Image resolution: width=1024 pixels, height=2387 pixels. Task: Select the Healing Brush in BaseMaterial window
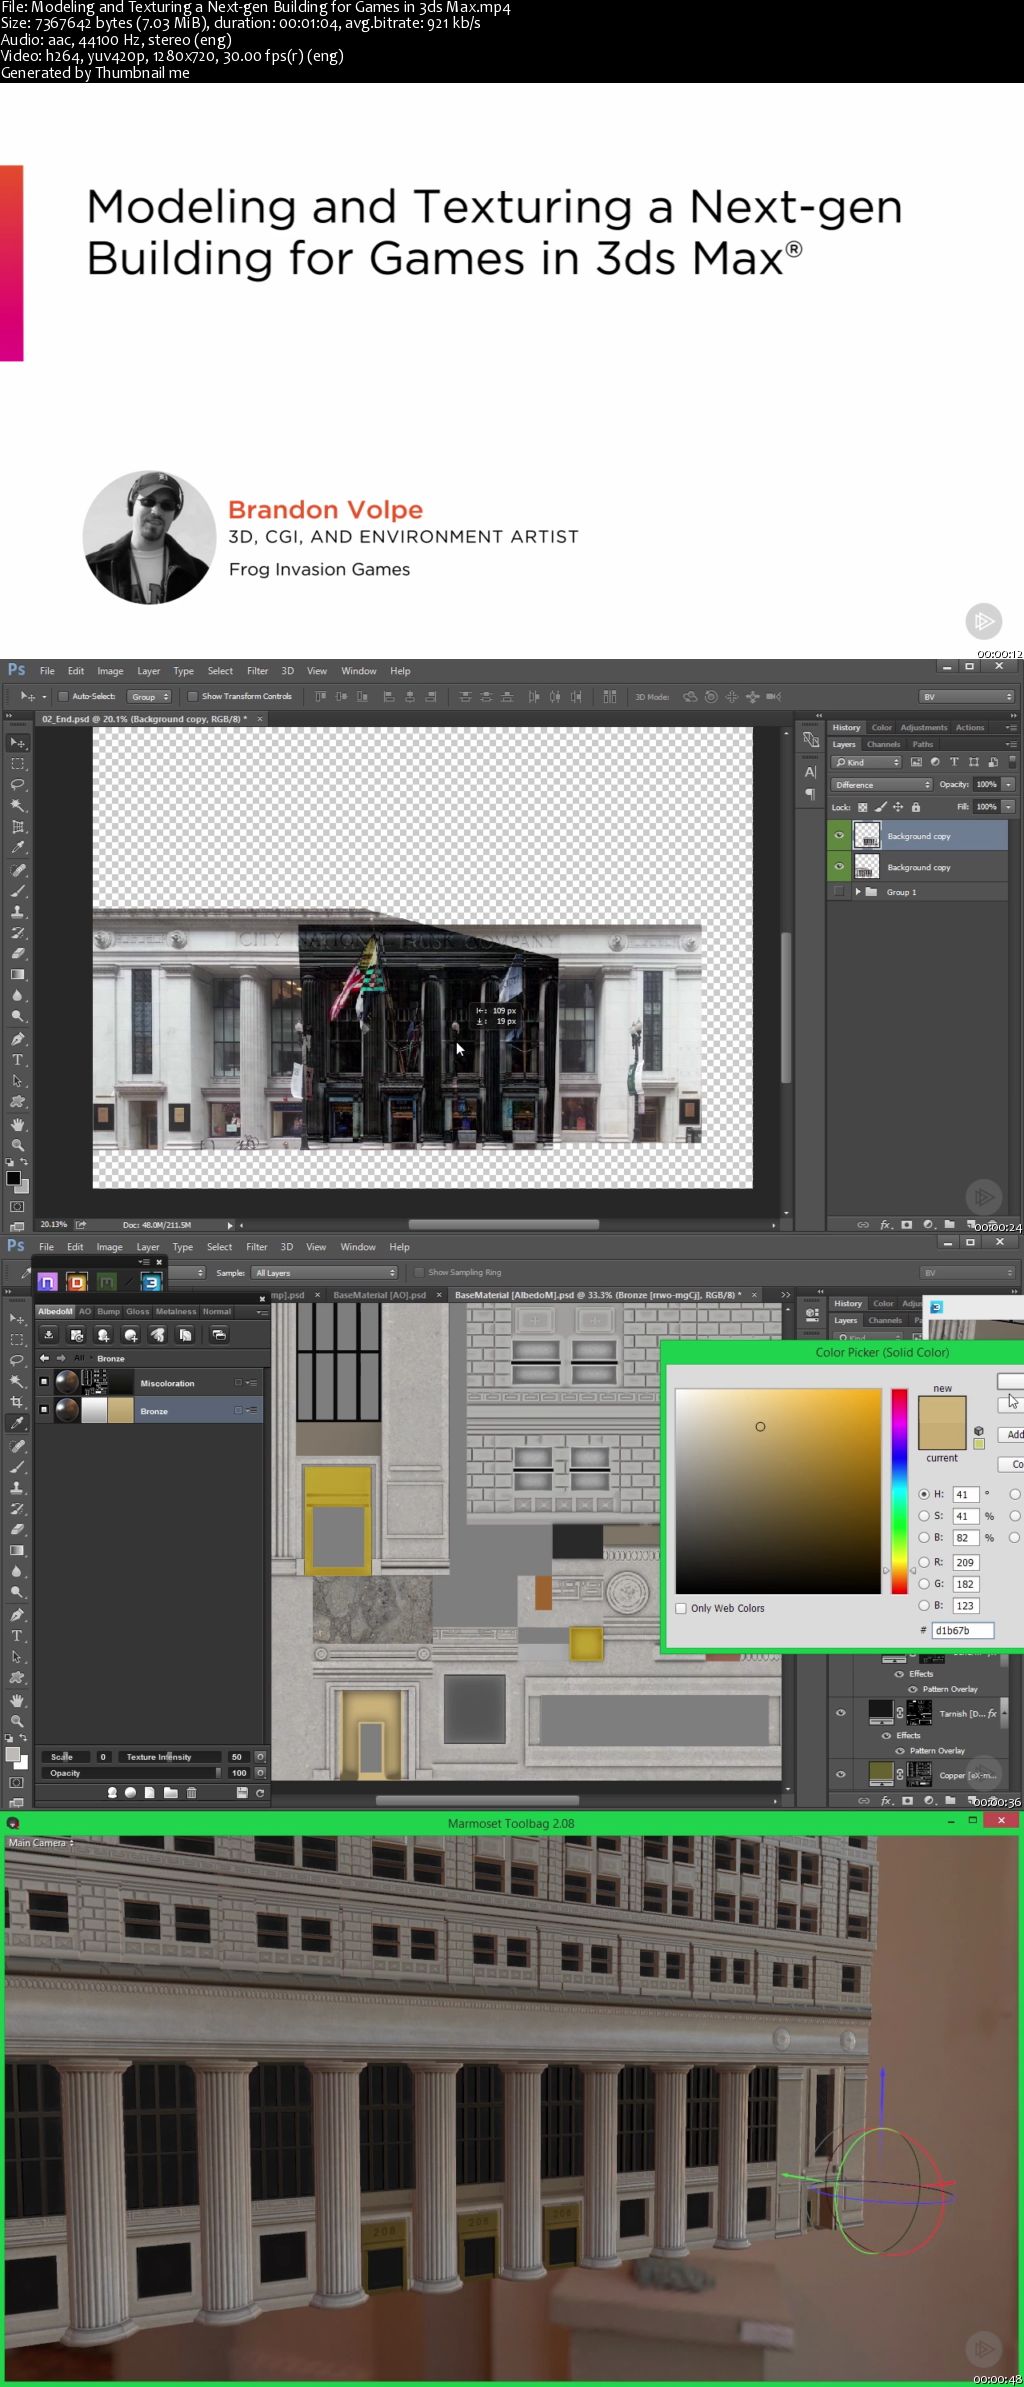pyautogui.click(x=17, y=1446)
